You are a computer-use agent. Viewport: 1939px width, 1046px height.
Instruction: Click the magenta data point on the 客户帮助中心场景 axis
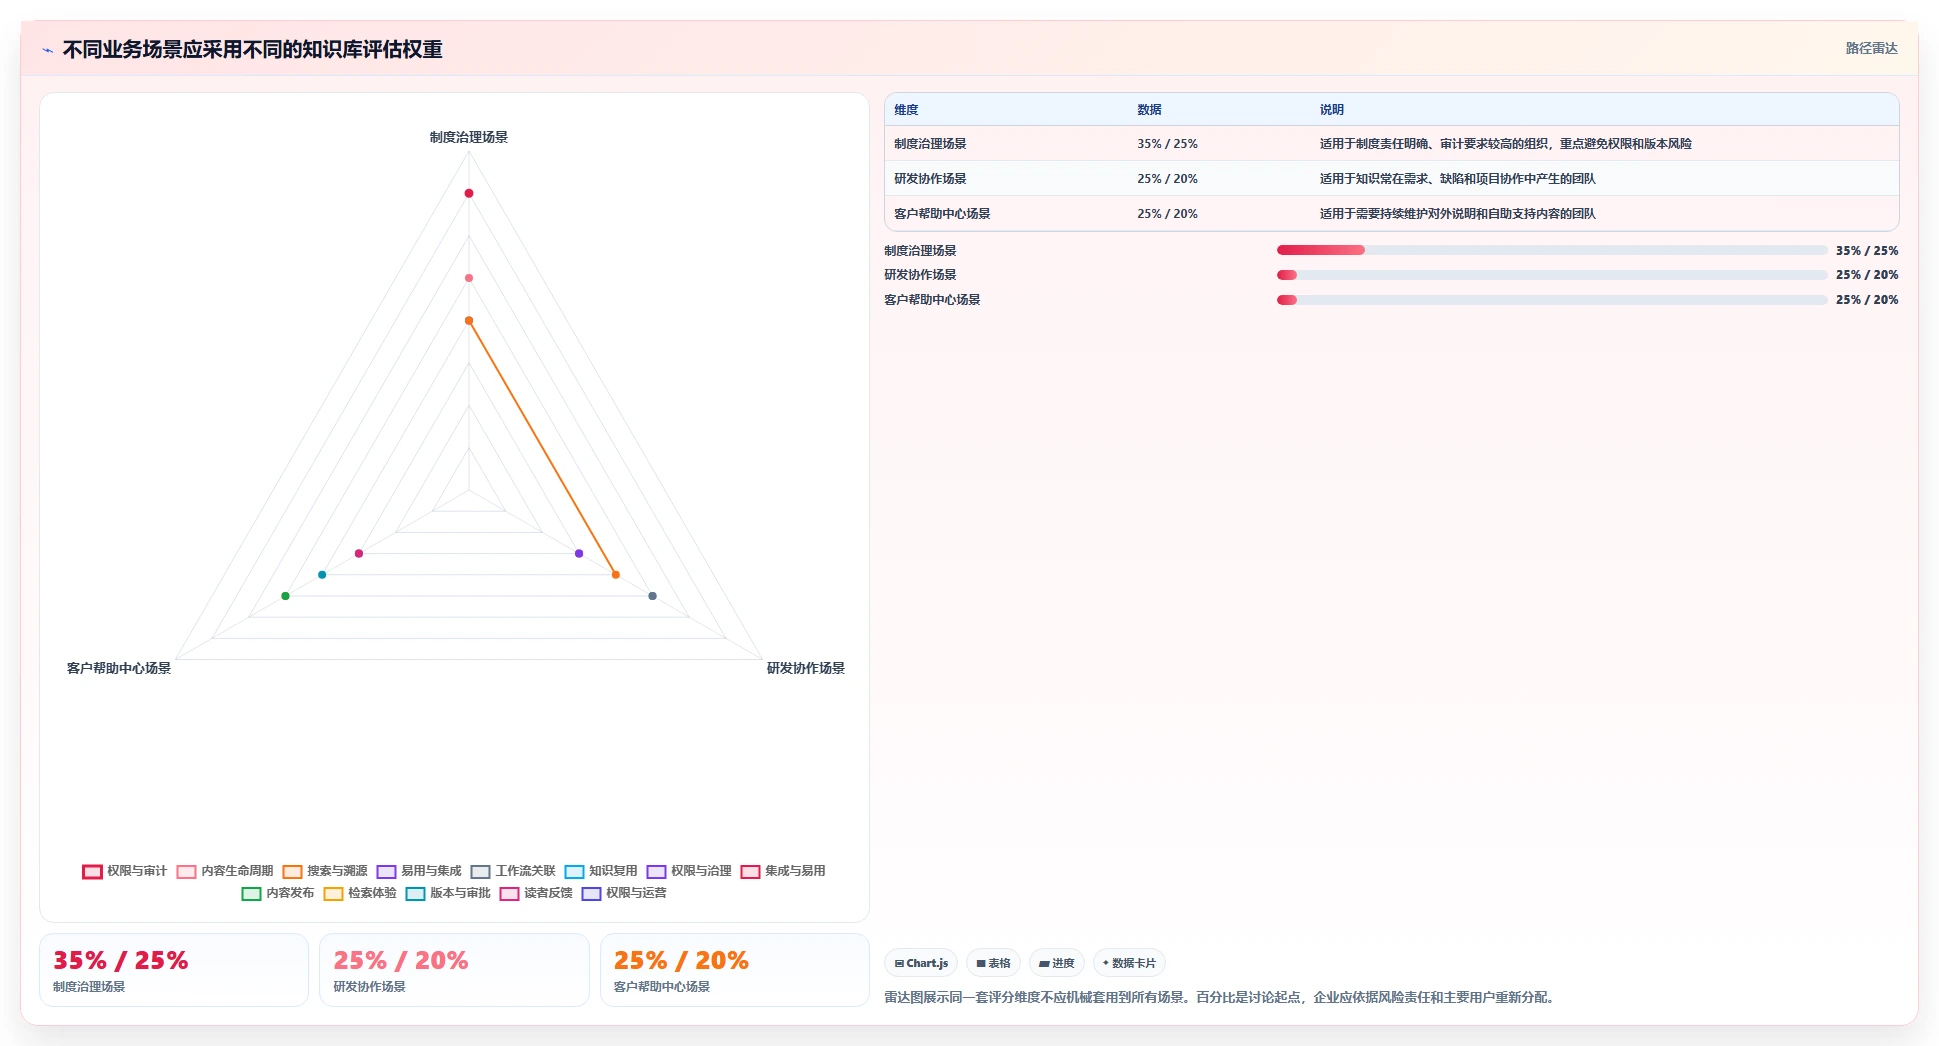tap(359, 553)
